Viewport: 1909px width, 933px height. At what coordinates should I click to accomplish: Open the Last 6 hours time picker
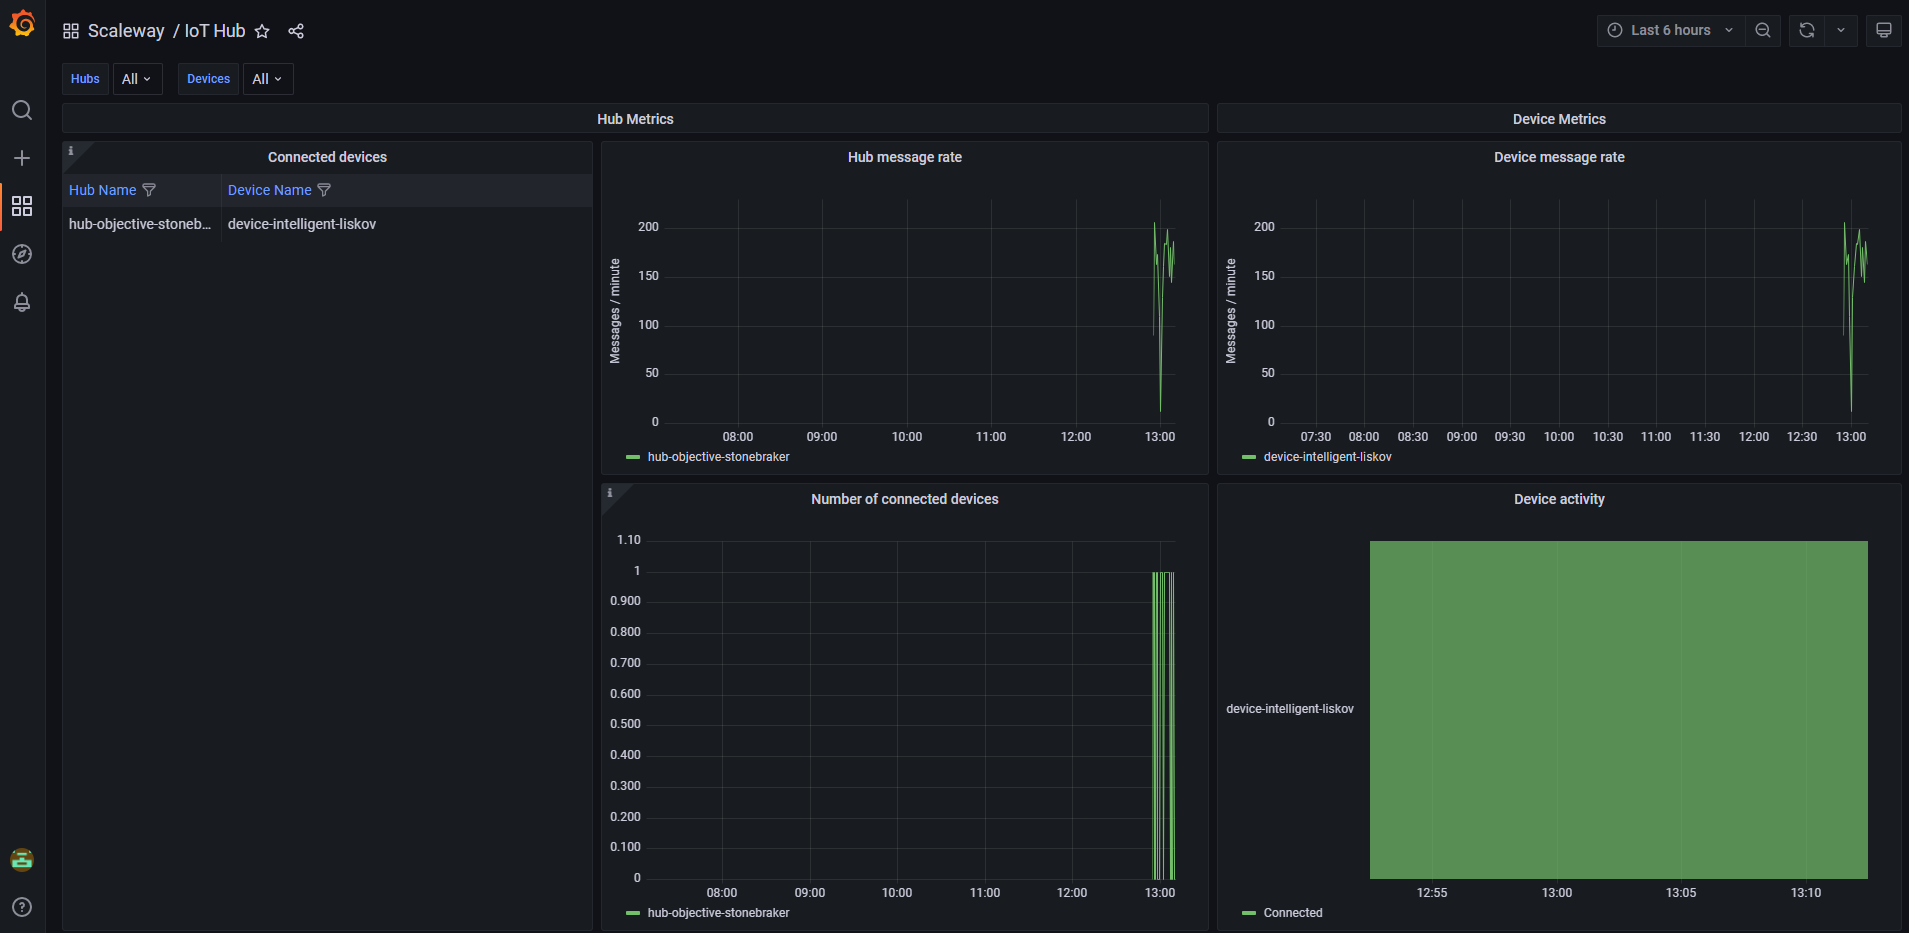1670,30
